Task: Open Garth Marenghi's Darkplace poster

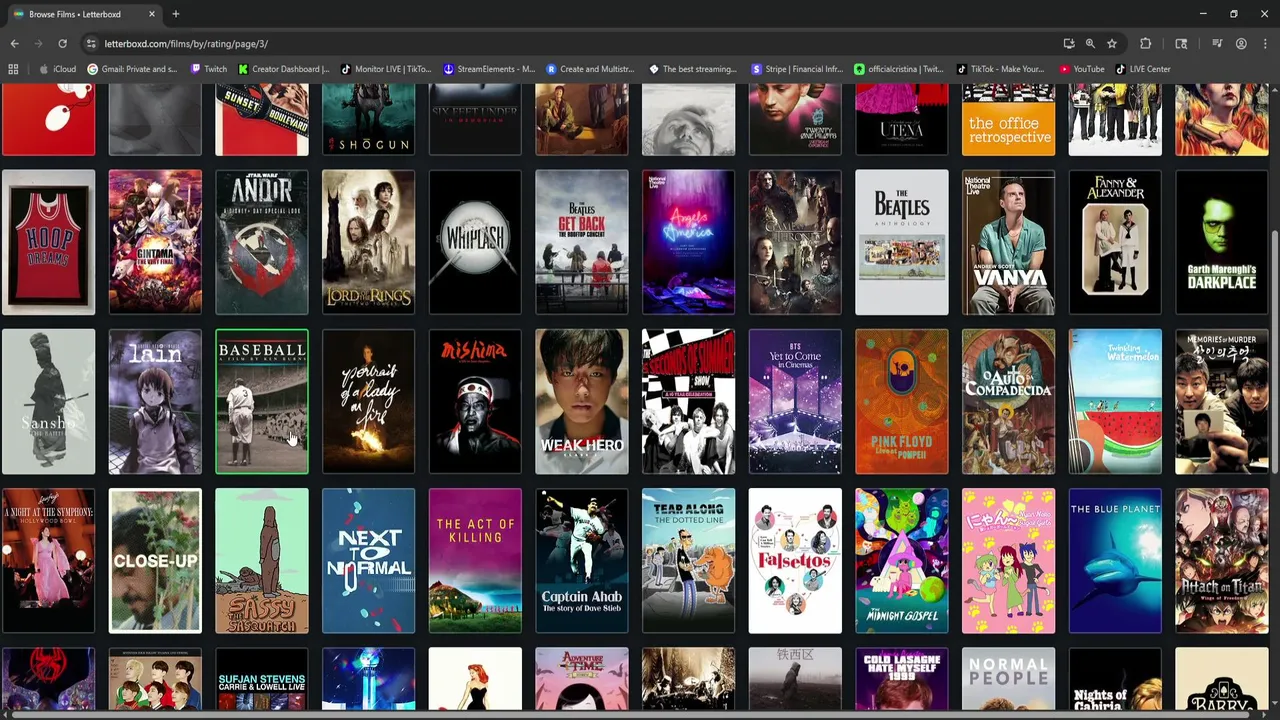Action: coord(1222,242)
